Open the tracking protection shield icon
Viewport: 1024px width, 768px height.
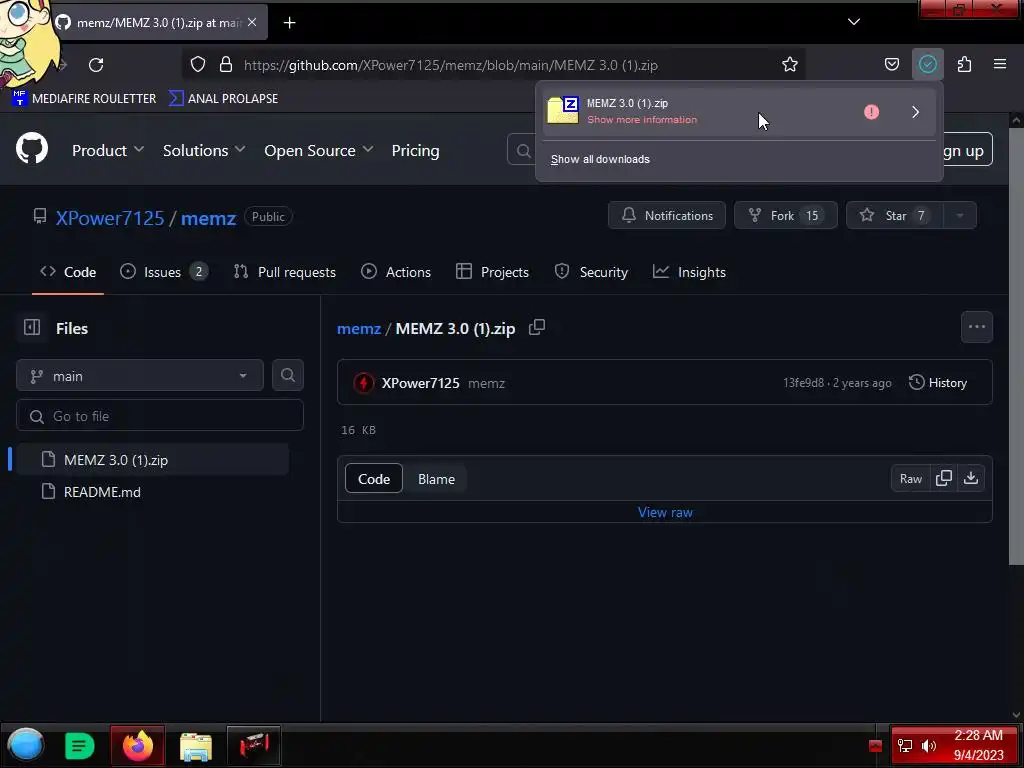[198, 65]
